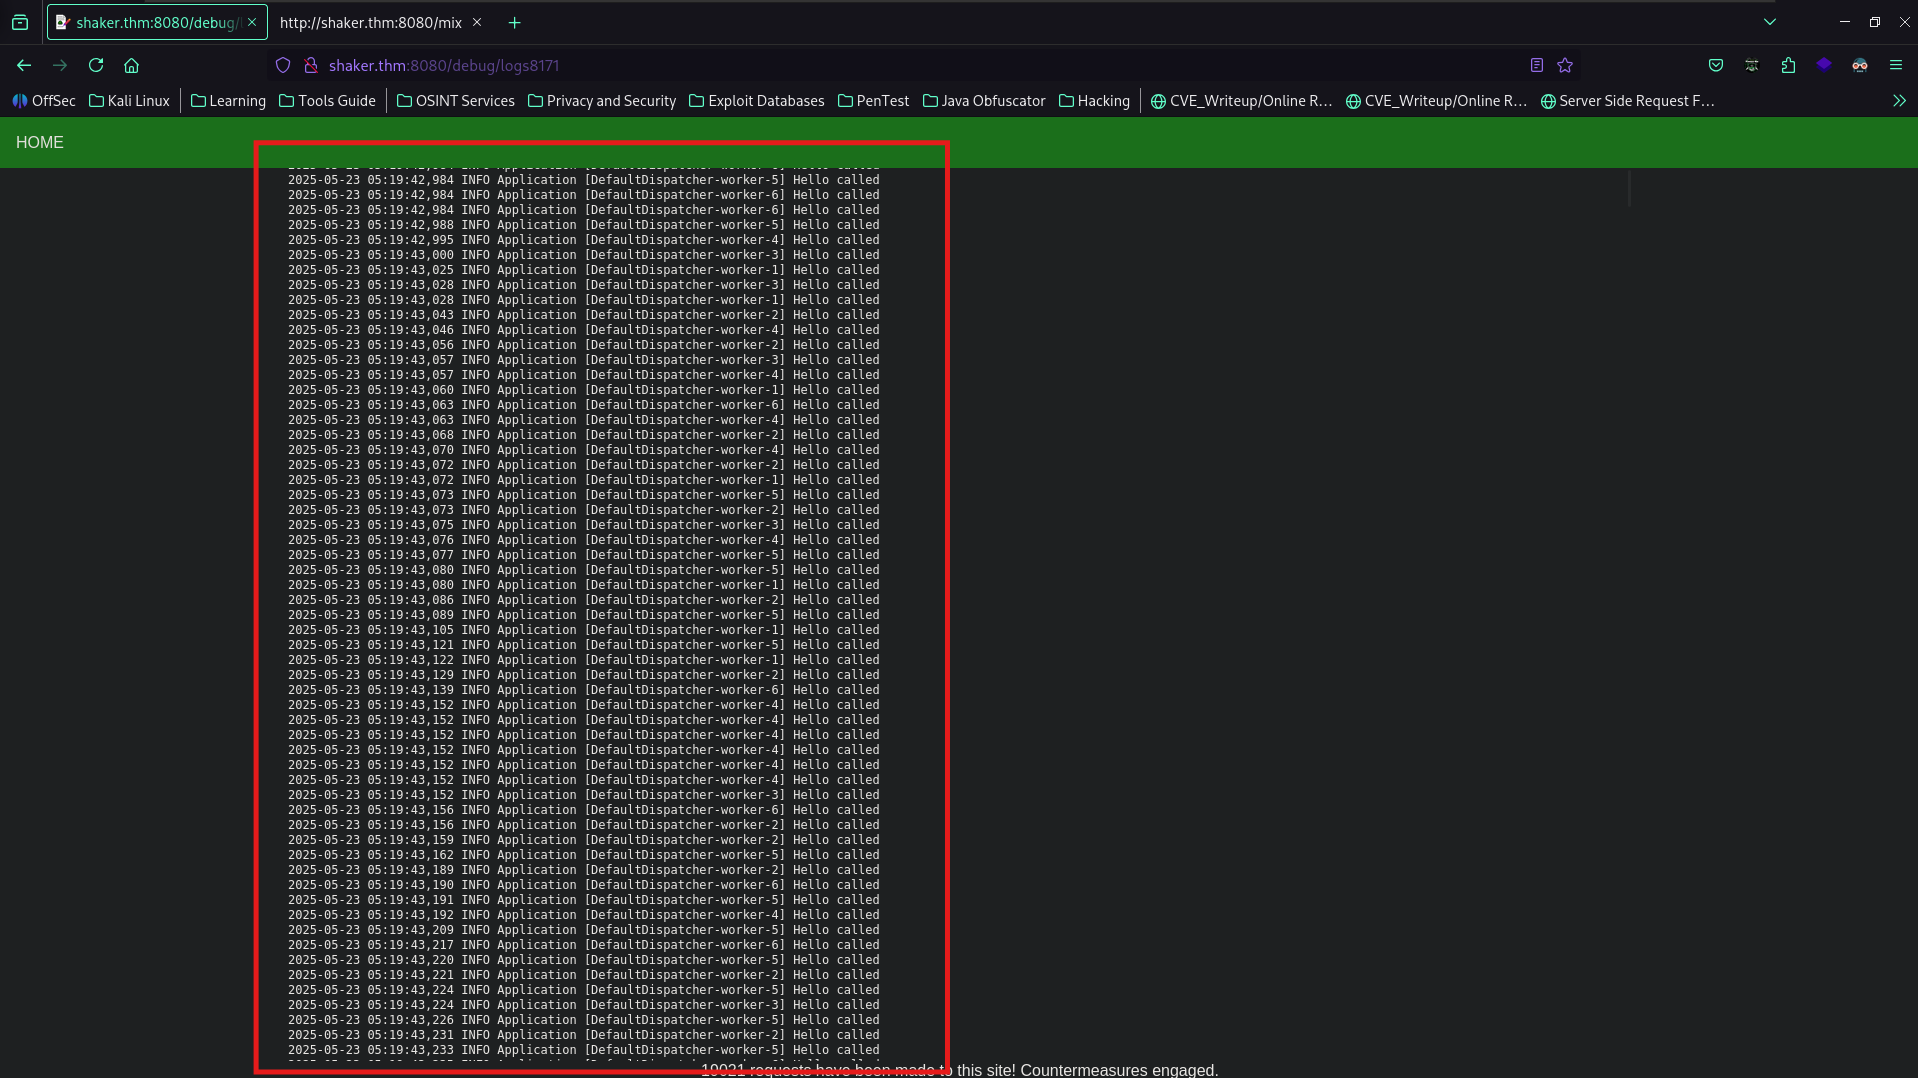Image resolution: width=1918 pixels, height=1078 pixels.
Task: Click the log entry timestamped 05:19:43,000
Action: [584, 255]
